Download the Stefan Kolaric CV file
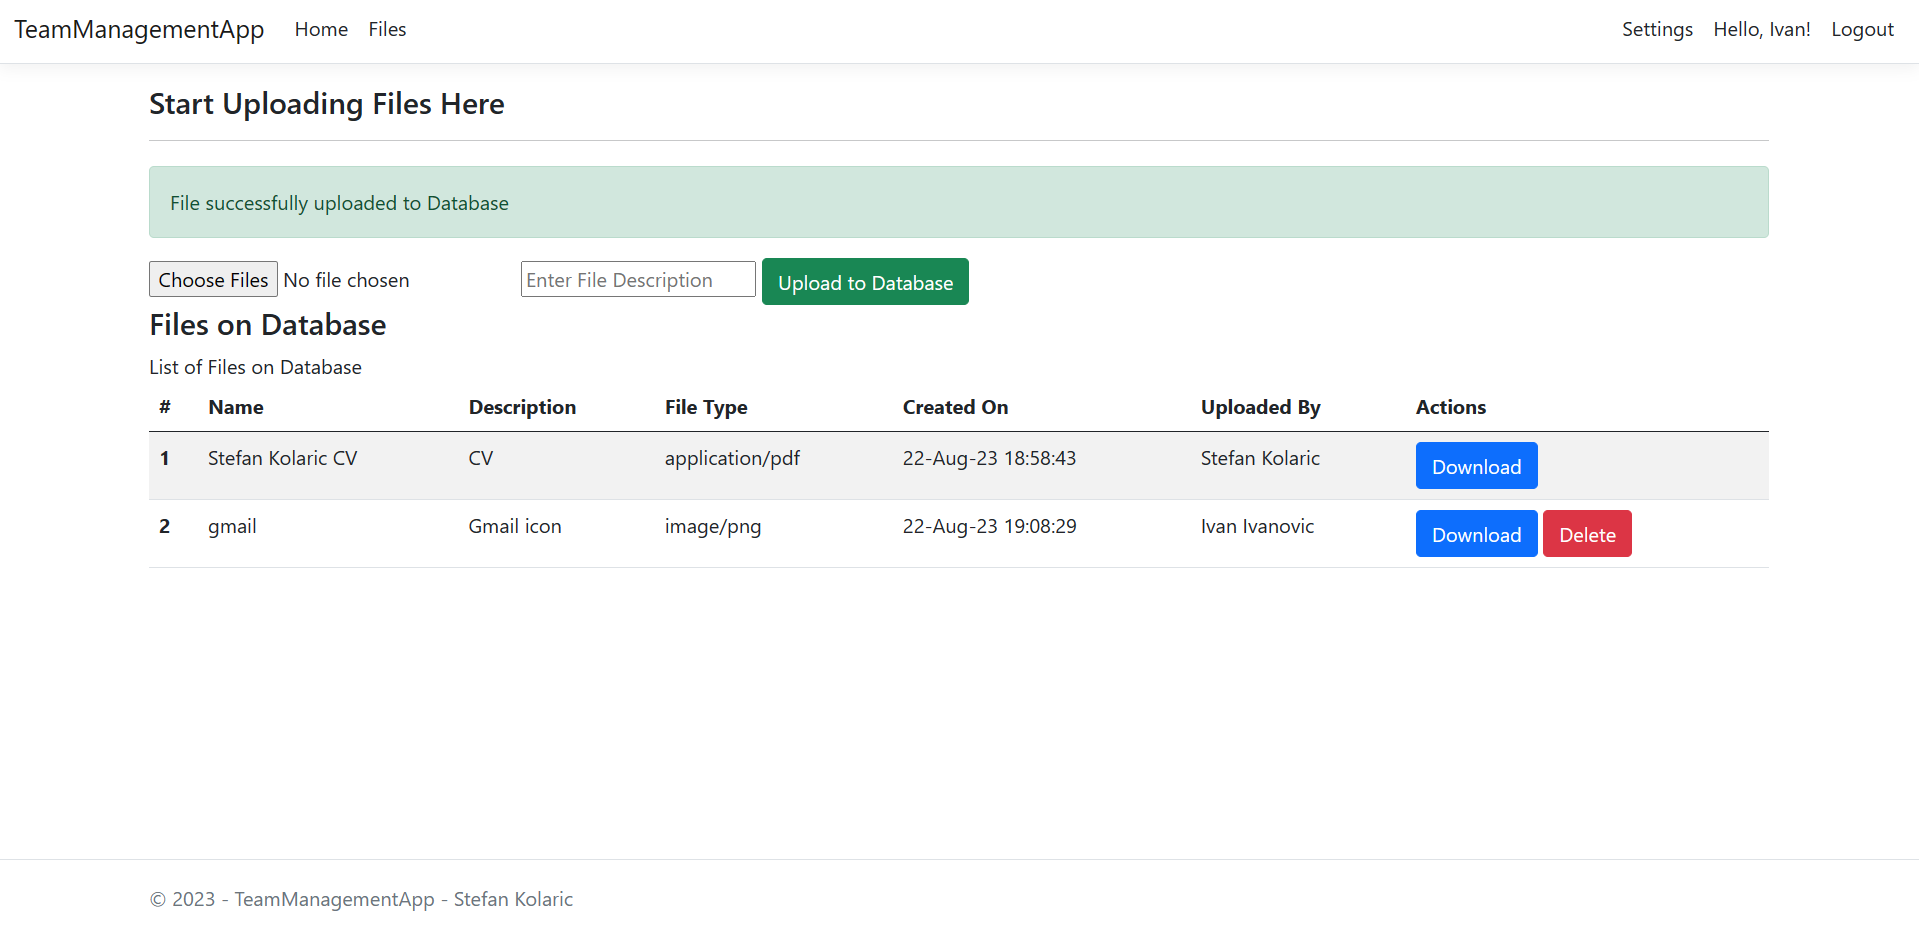The image size is (1919, 930). (1476, 465)
